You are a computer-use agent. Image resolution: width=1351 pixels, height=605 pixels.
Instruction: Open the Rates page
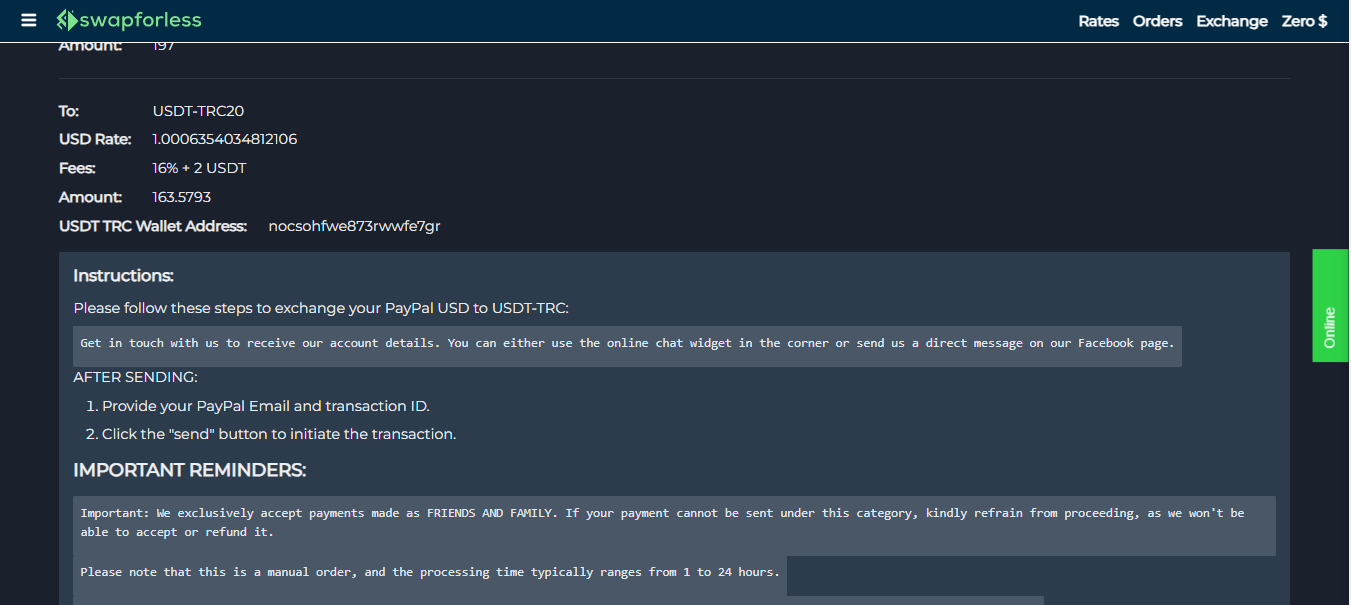1098,21
